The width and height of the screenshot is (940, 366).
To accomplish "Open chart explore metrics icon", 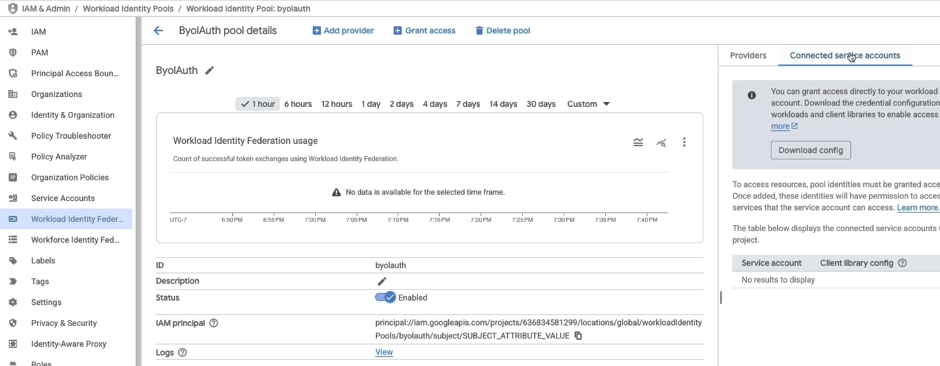I will [x=661, y=143].
